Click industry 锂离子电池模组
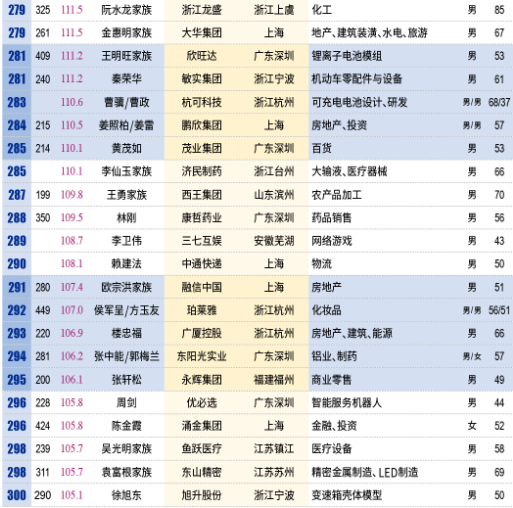This screenshot has height=508, width=513. [x=347, y=56]
